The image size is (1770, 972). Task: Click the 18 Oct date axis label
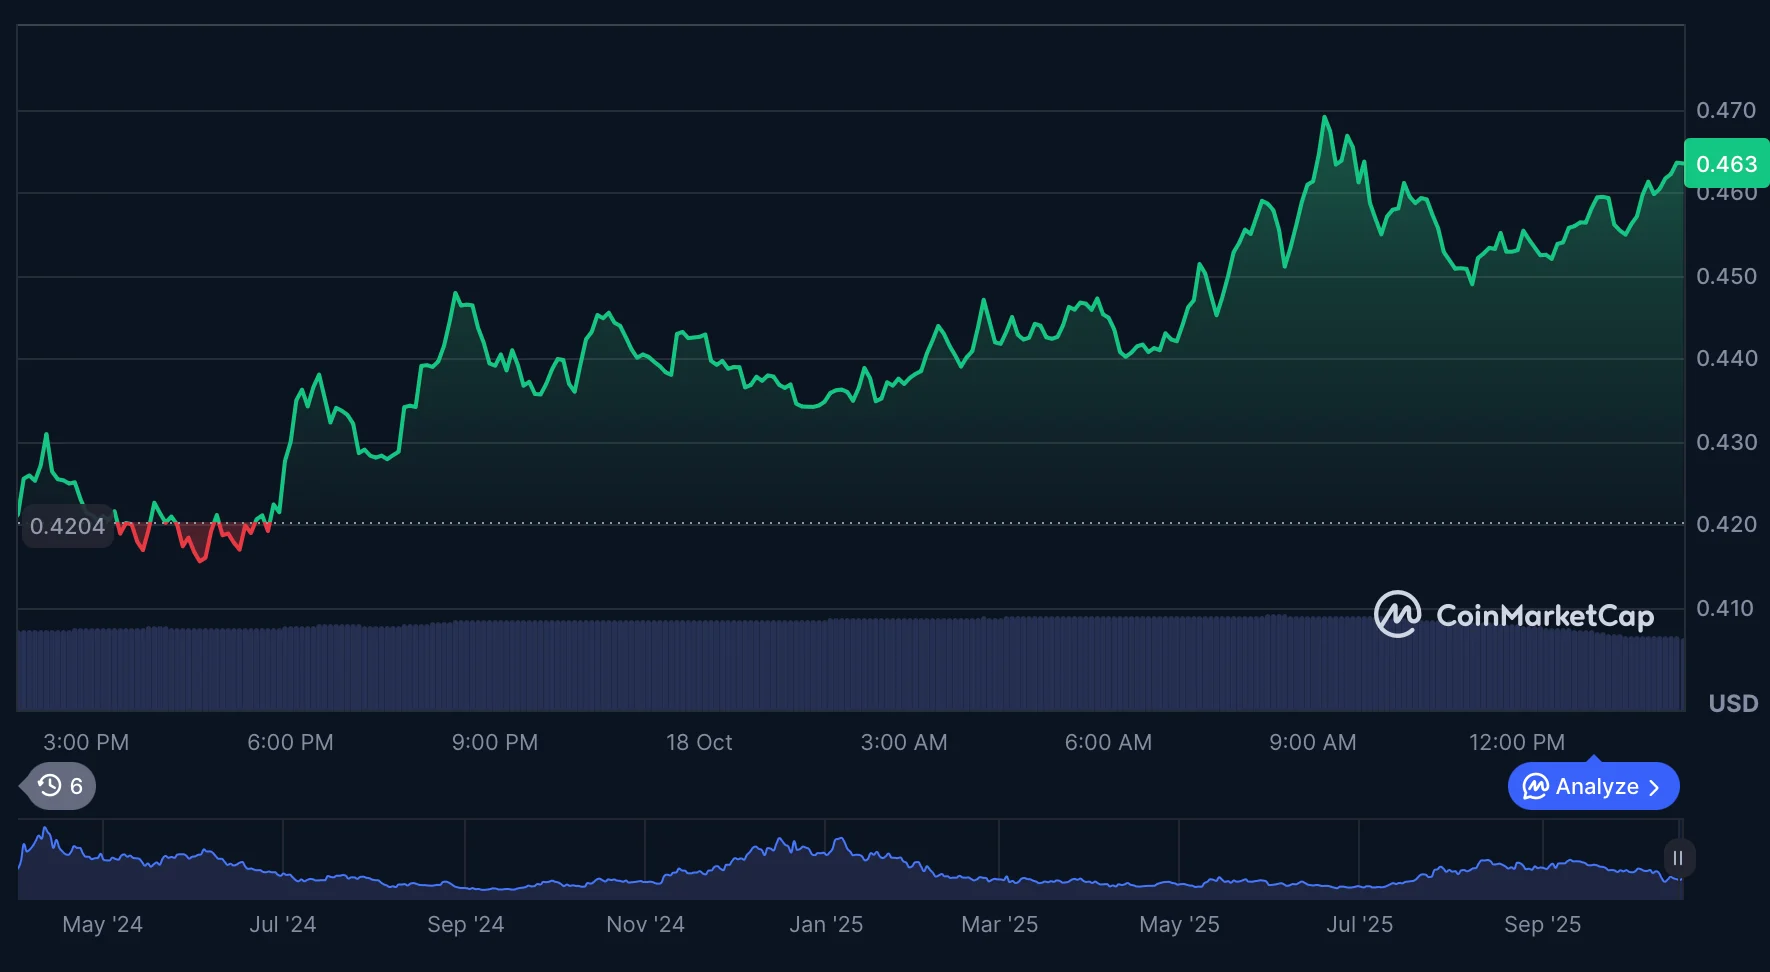pos(699,742)
